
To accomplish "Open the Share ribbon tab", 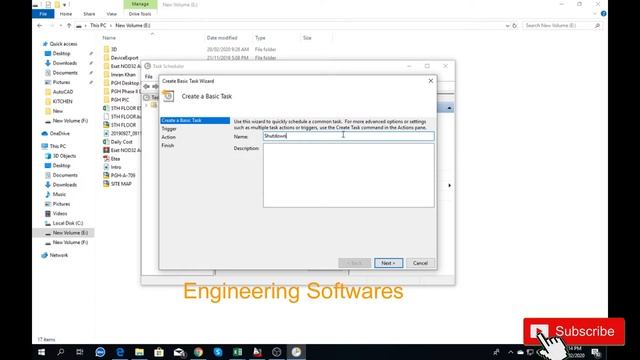I will click(x=89, y=14).
